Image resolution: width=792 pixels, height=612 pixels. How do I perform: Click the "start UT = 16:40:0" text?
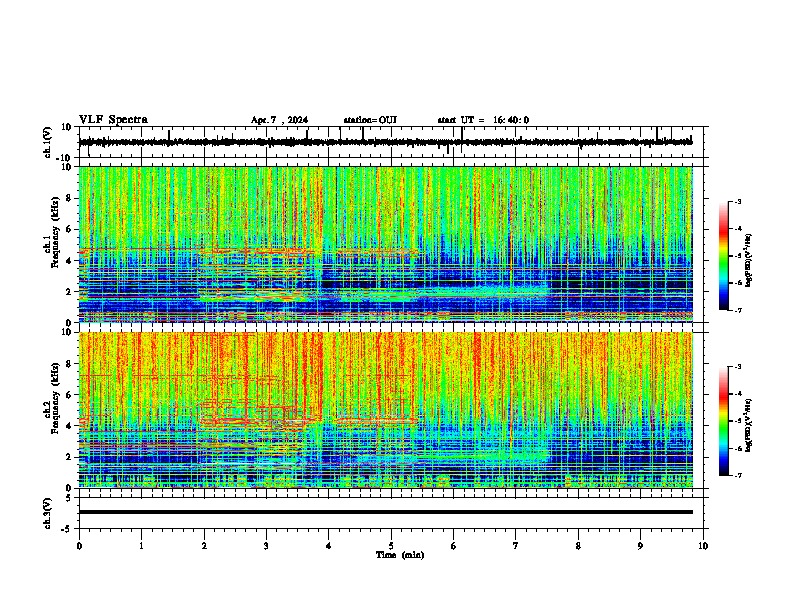pos(483,120)
